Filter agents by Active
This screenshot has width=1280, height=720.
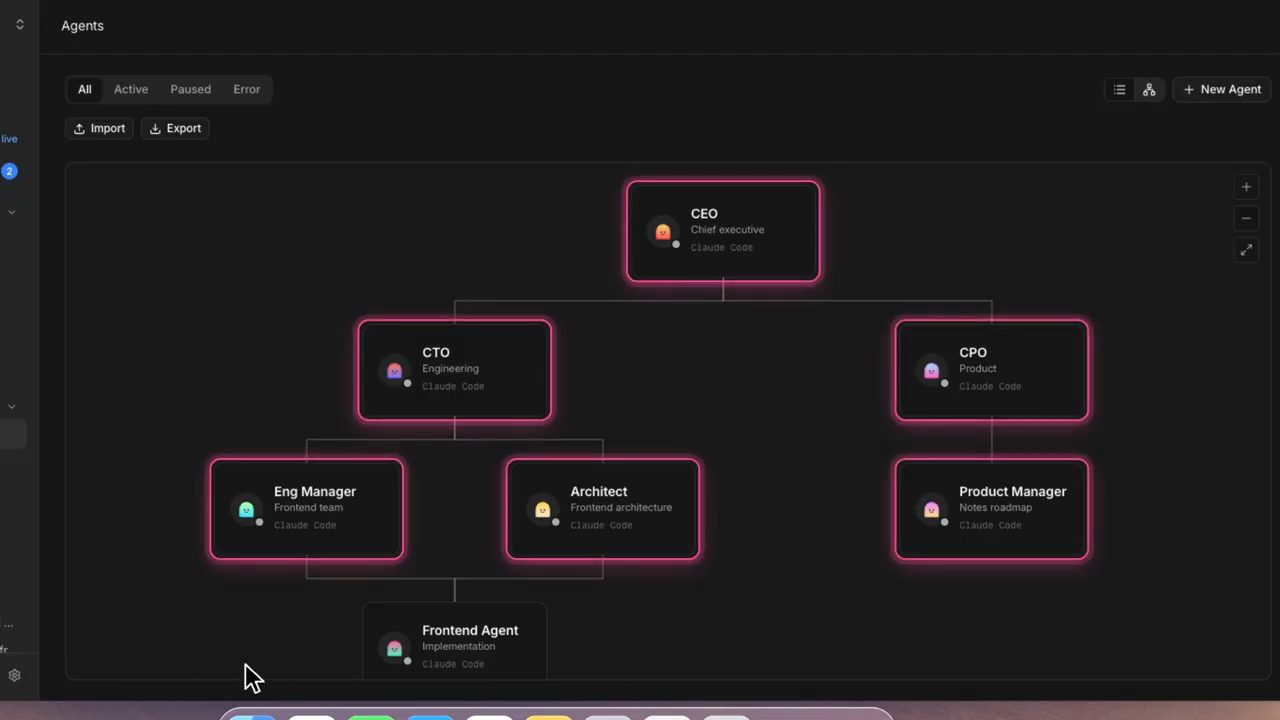tap(131, 90)
